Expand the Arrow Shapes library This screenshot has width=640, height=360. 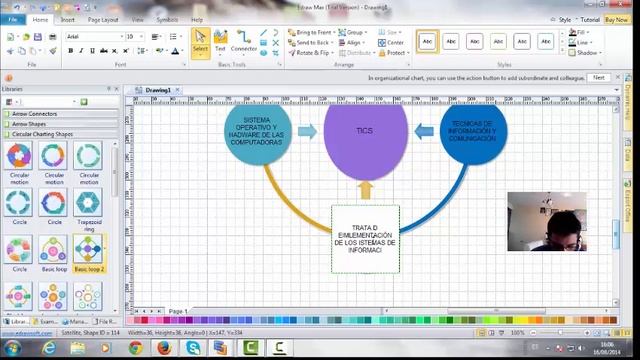click(x=60, y=124)
